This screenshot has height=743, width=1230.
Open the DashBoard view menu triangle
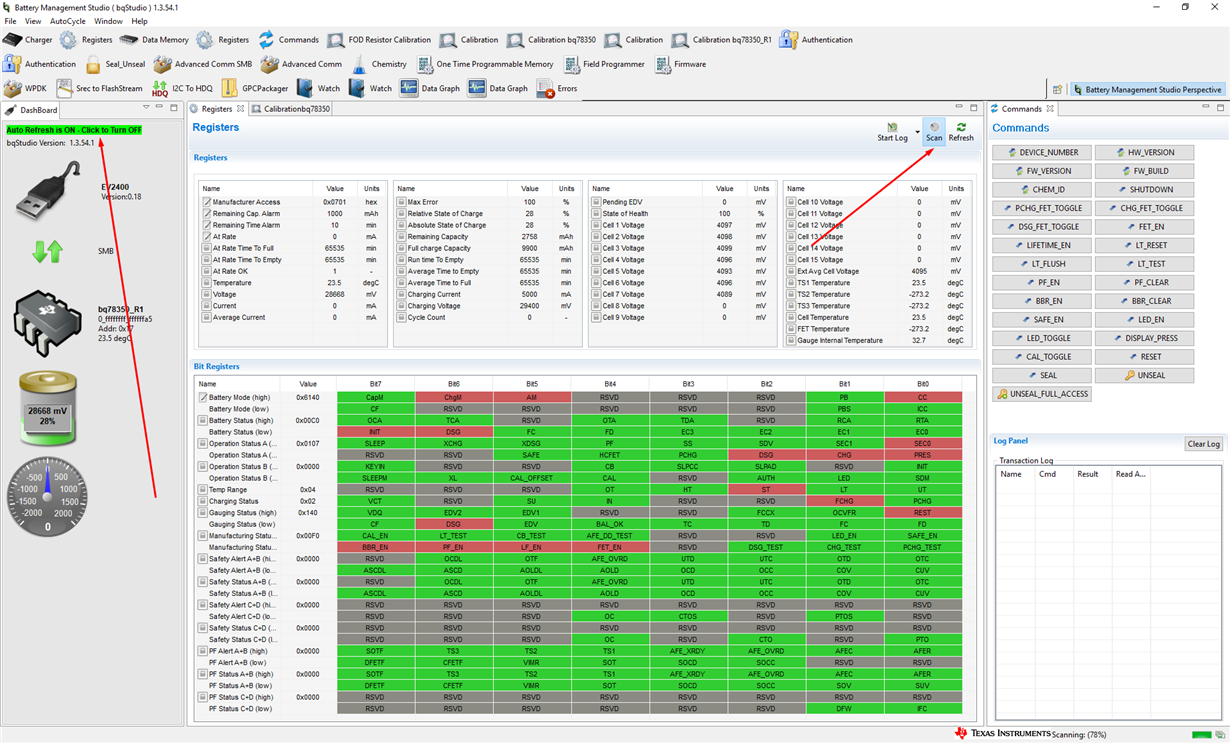click(x=146, y=108)
